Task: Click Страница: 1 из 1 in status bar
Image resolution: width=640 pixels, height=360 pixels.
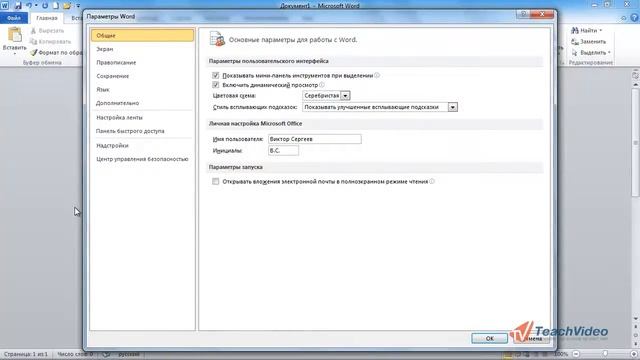Action: pos(26,354)
